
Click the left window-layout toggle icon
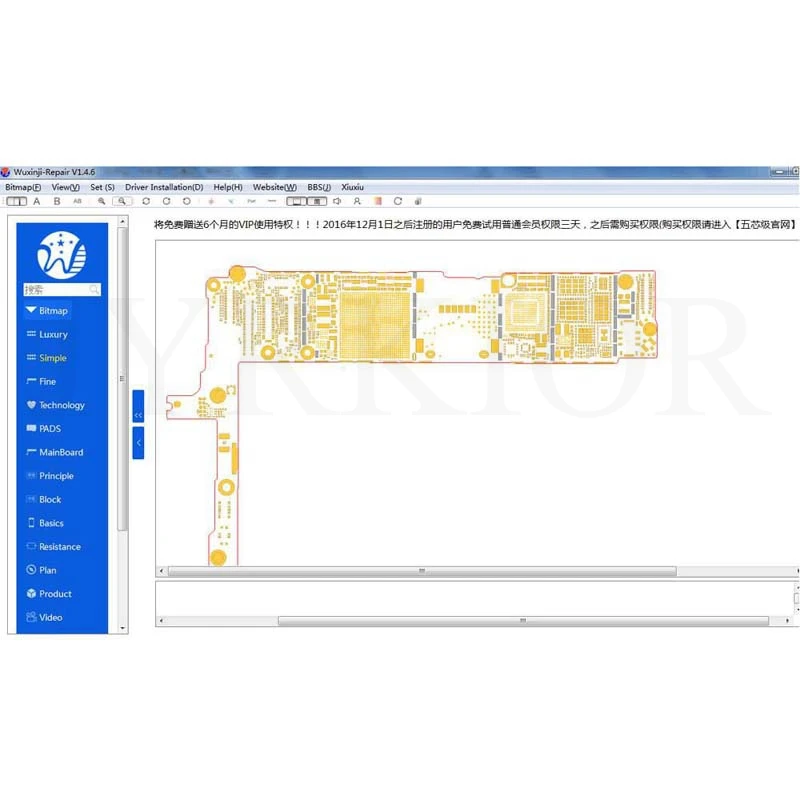296,202
